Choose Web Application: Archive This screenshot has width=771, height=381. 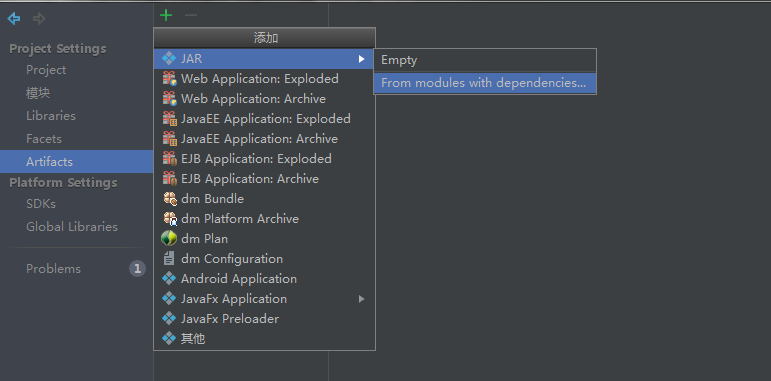pyautogui.click(x=265, y=99)
